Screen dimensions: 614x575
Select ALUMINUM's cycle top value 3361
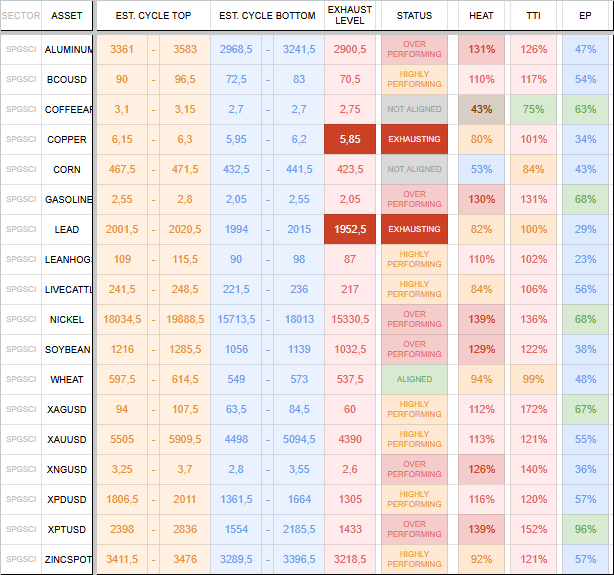pos(122,49)
